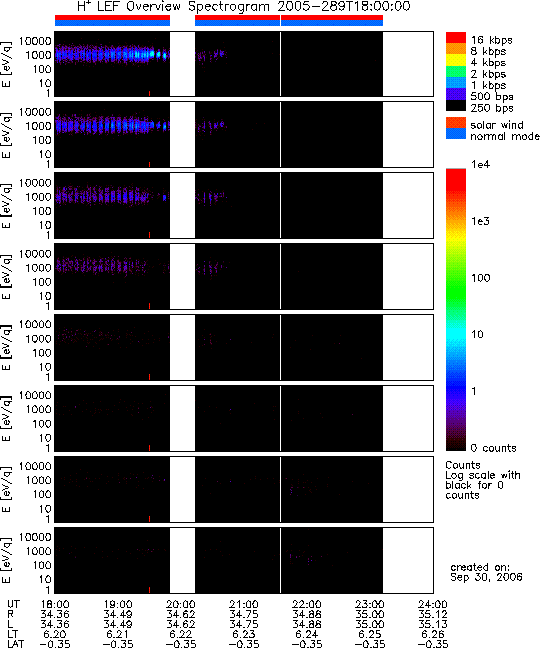Image resolution: width=540 pixels, height=648 pixels.
Task: Click the first red-blue mode bar segment above plots
Action: pos(112,21)
